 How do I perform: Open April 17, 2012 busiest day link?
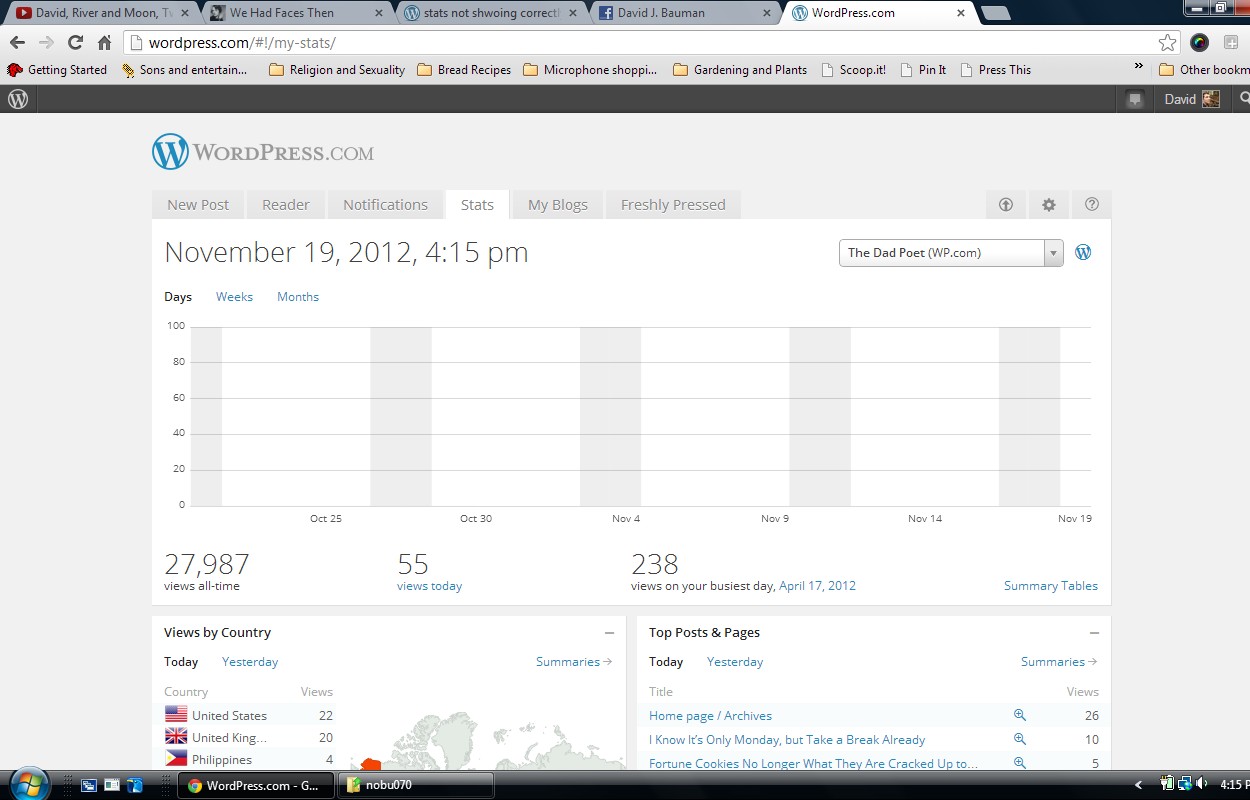coord(817,586)
